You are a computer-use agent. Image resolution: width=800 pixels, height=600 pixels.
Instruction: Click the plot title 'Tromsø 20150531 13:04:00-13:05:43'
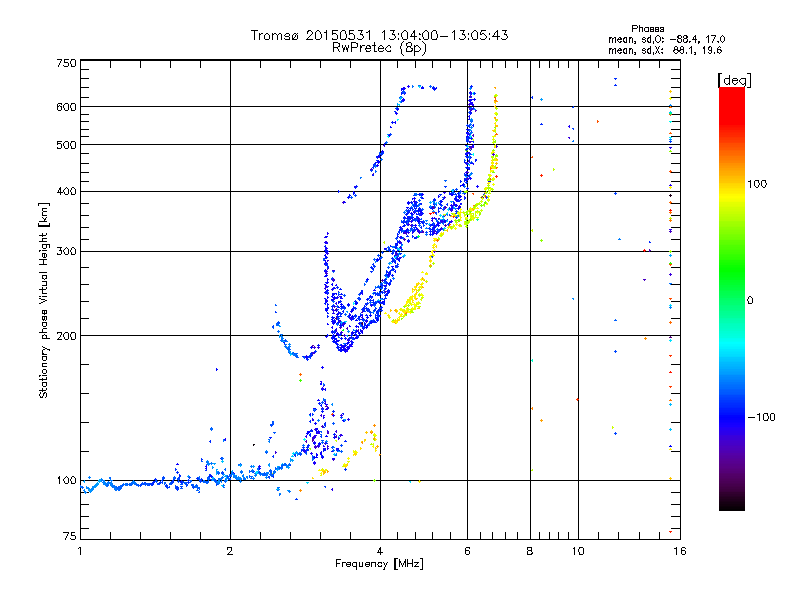point(379,35)
